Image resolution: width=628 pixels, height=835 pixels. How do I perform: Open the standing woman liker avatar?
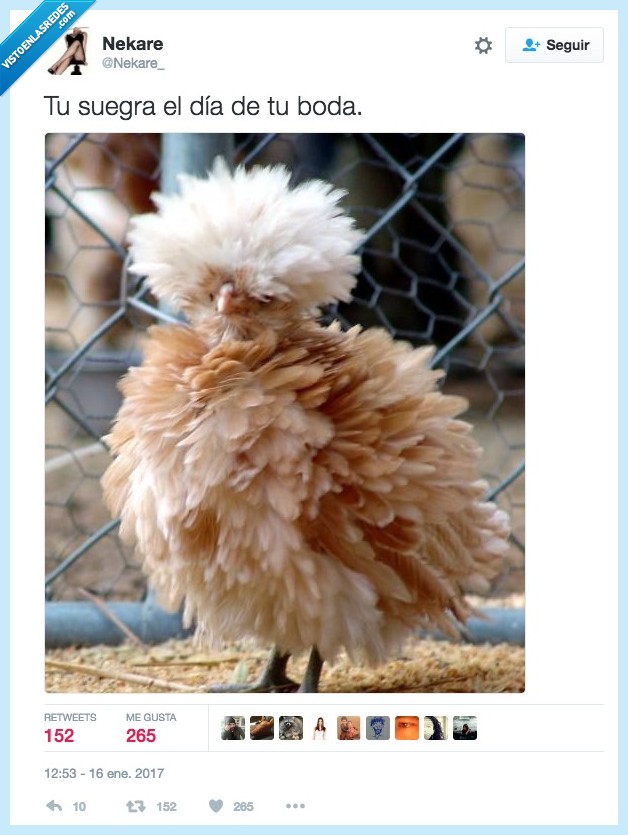pyautogui.click(x=320, y=728)
